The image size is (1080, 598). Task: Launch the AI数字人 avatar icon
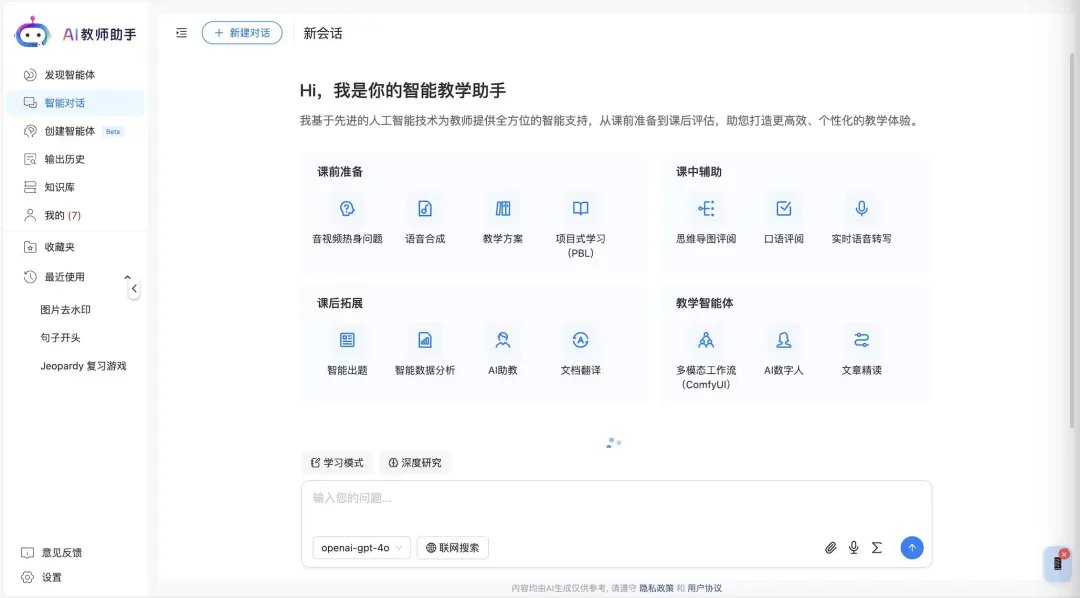pyautogui.click(x=784, y=340)
